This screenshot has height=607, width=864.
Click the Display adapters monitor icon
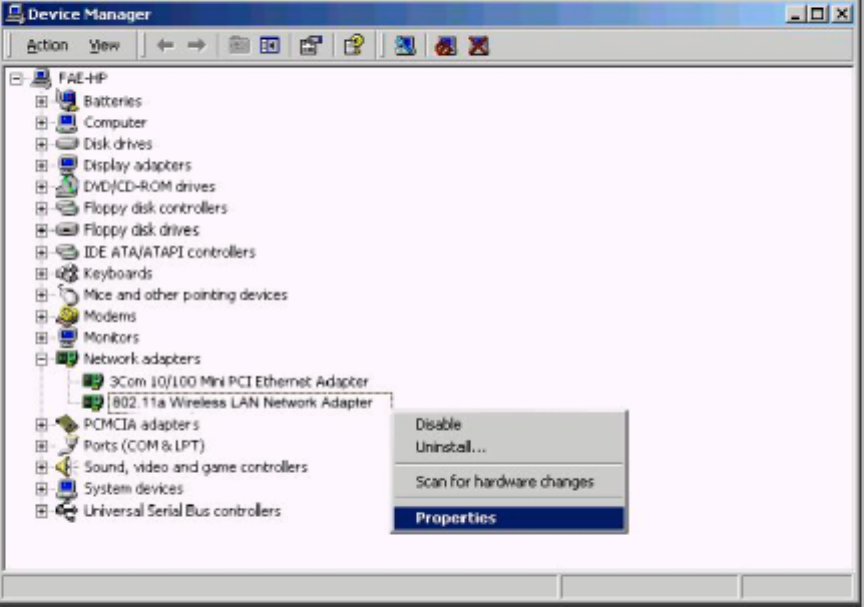pyautogui.click(x=67, y=165)
